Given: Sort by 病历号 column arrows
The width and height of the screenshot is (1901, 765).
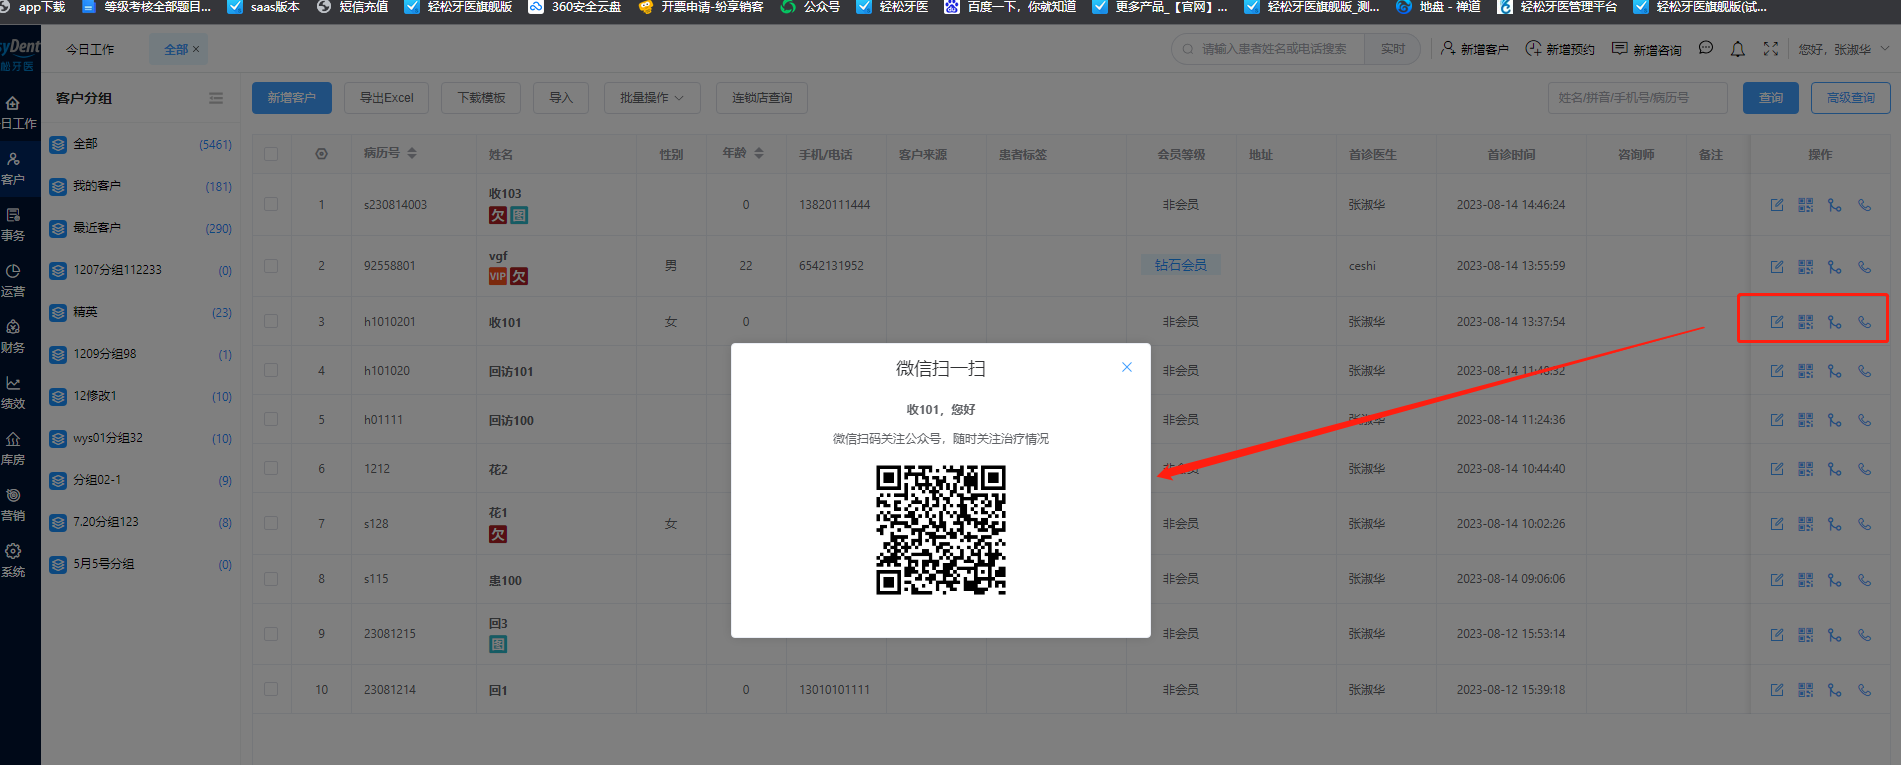Looking at the screenshot, I should coord(412,153).
